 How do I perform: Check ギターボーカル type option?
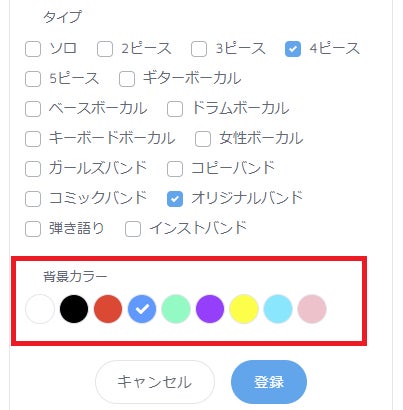click(127, 79)
